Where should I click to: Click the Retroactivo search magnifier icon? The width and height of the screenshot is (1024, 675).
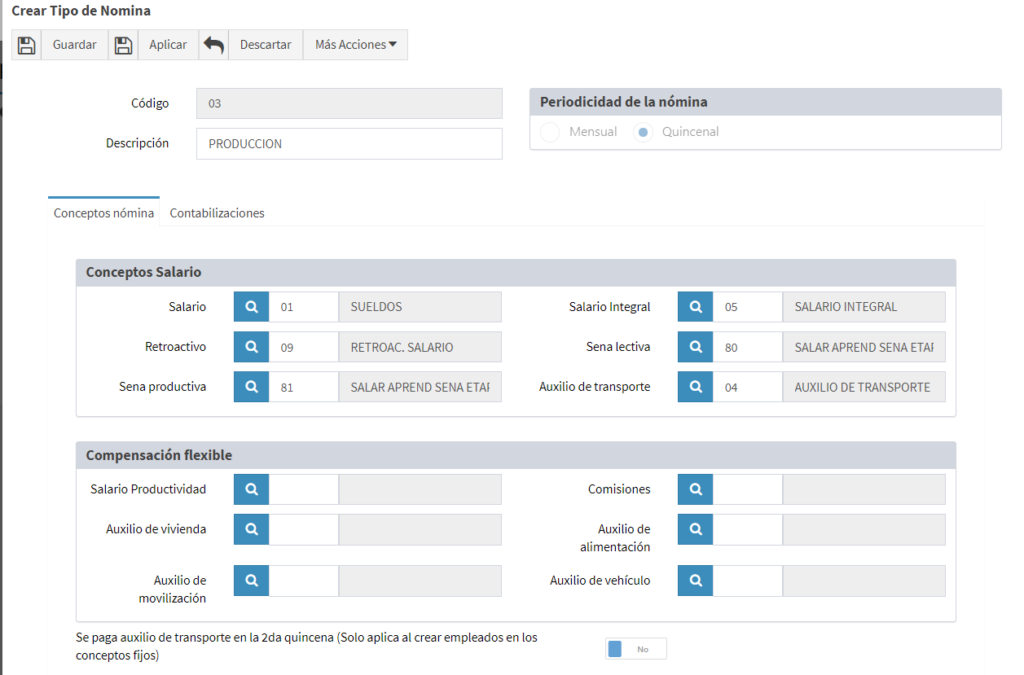[x=251, y=347]
